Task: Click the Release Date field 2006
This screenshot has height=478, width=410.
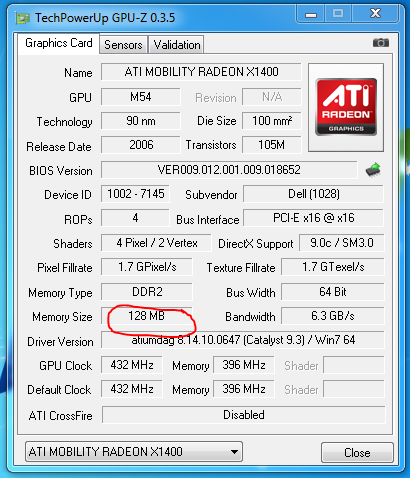Action: point(141,145)
